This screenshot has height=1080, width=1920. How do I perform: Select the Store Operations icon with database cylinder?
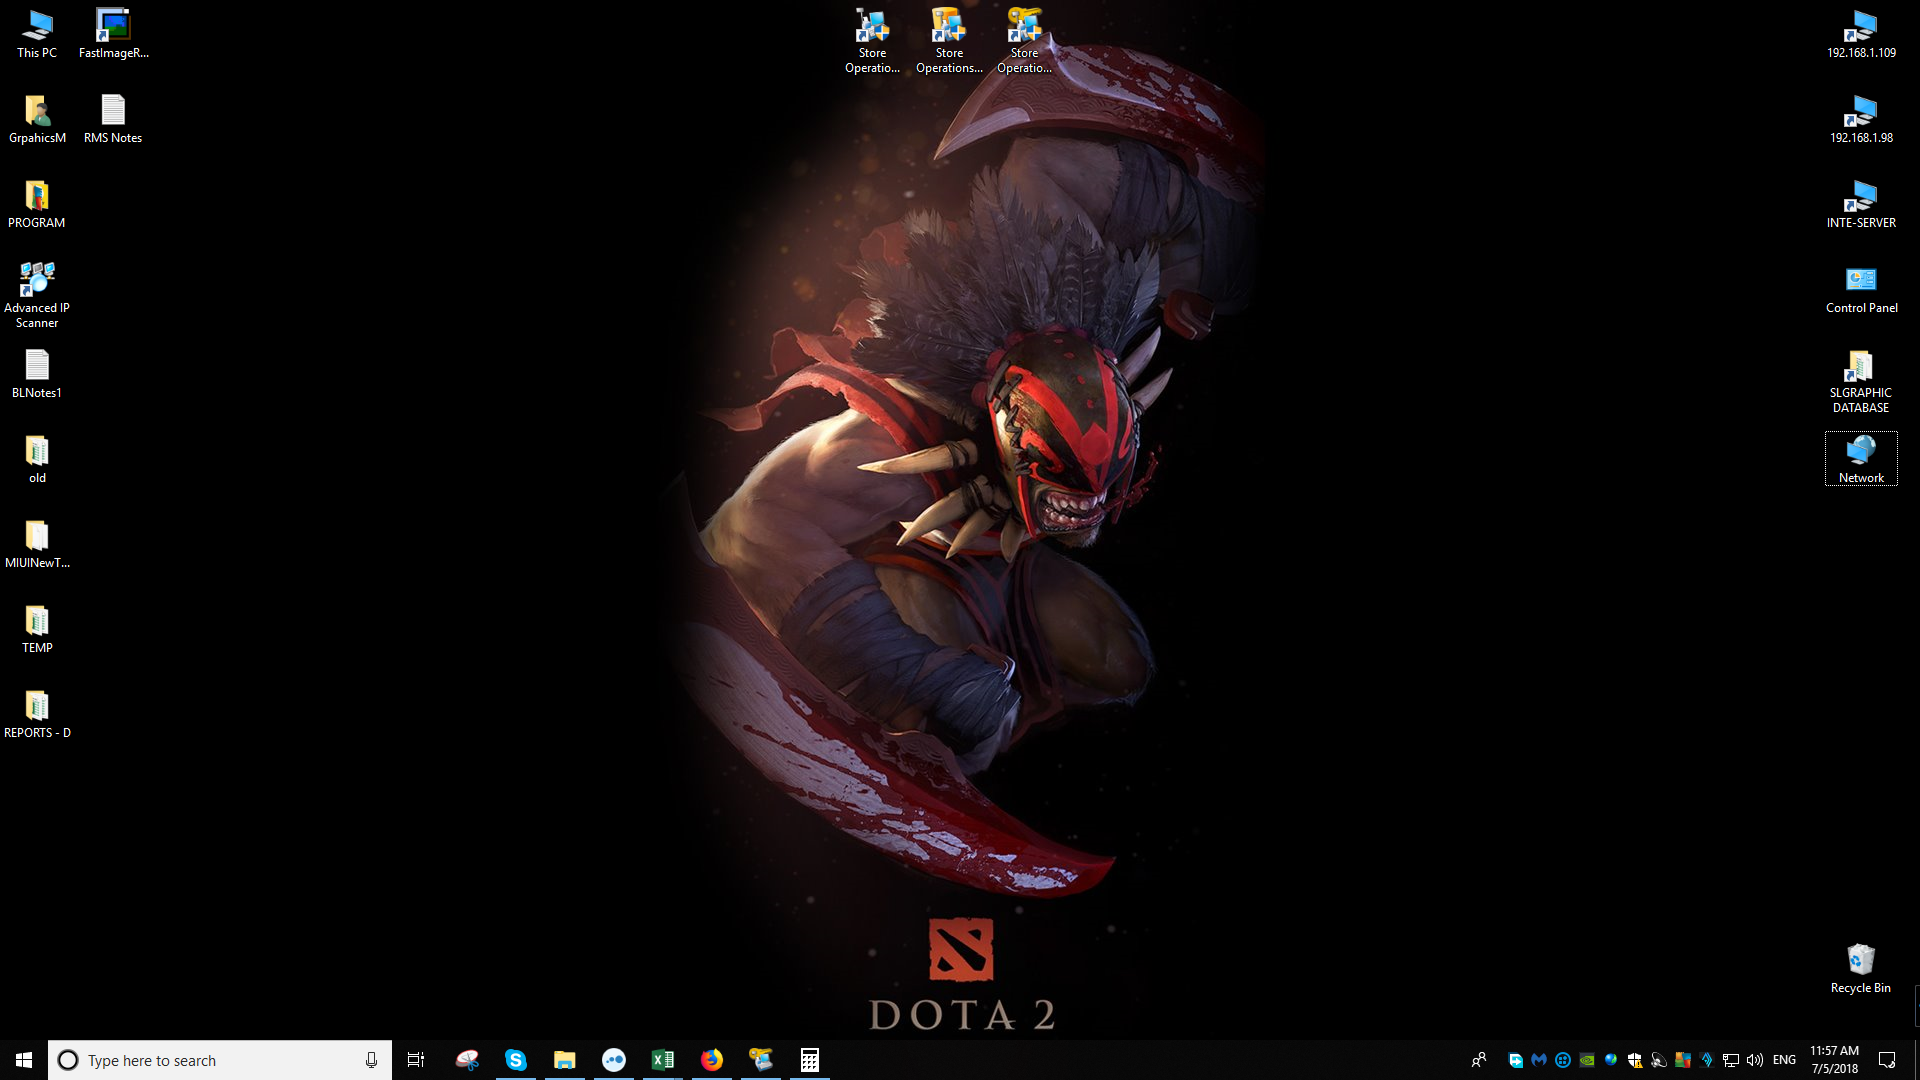(x=949, y=41)
